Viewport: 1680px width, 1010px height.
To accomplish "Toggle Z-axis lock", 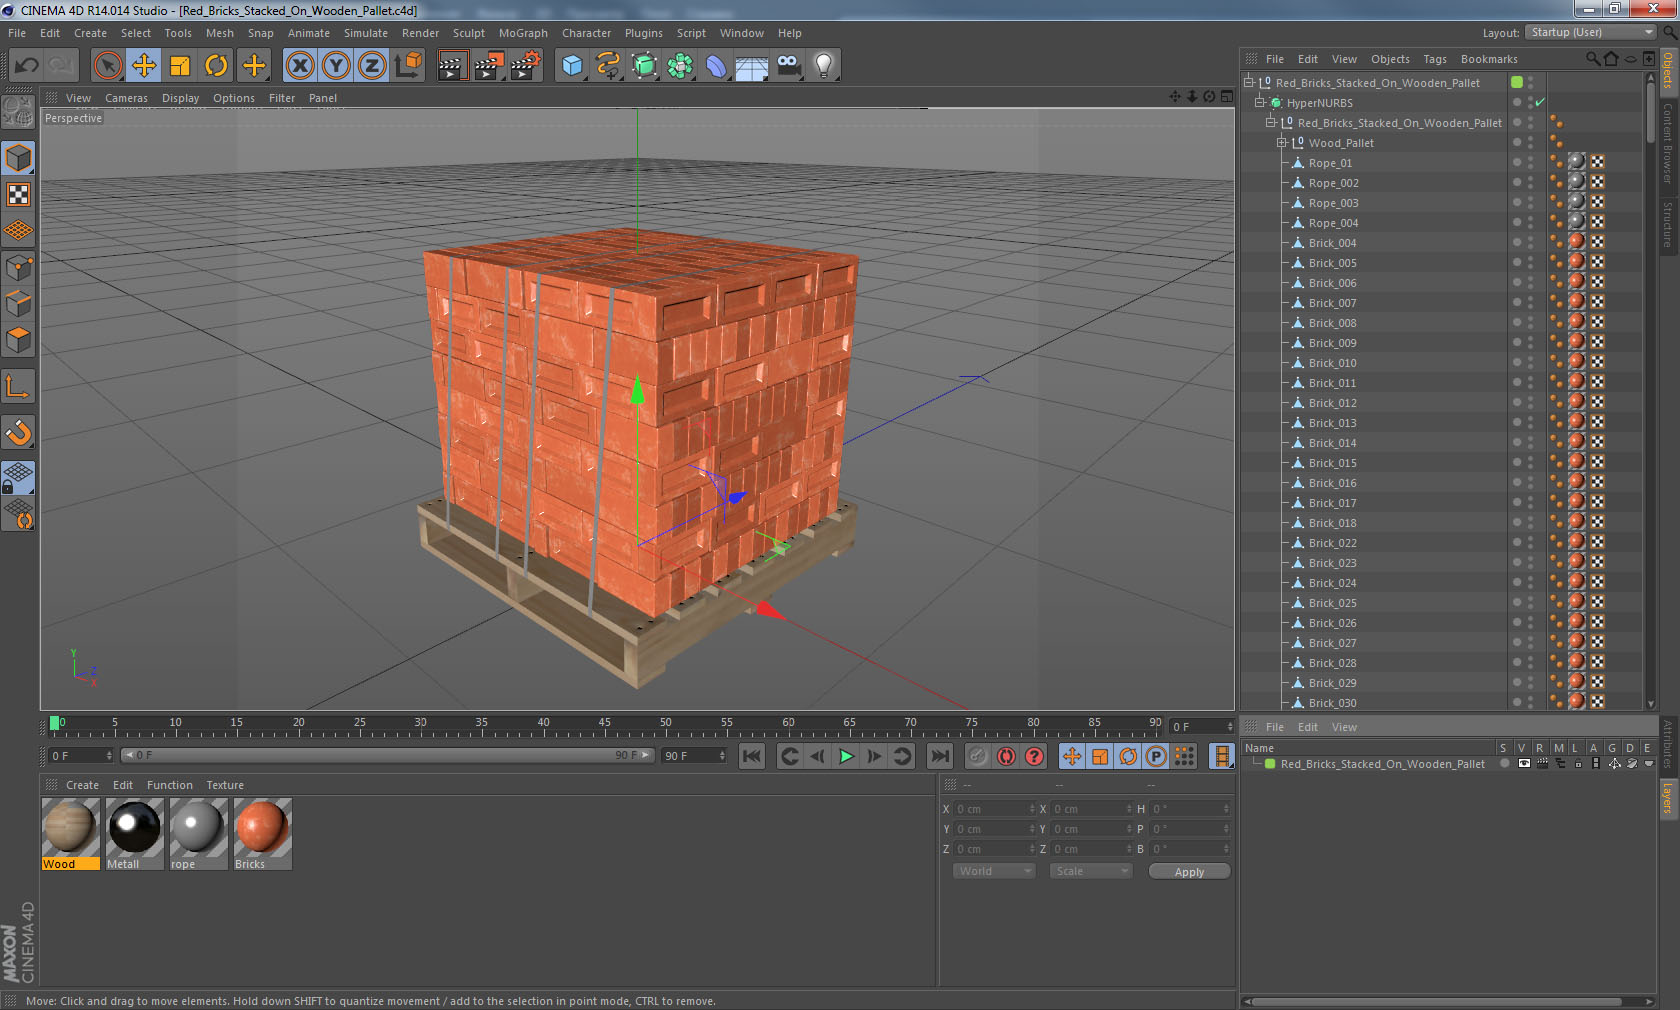I will pos(372,66).
